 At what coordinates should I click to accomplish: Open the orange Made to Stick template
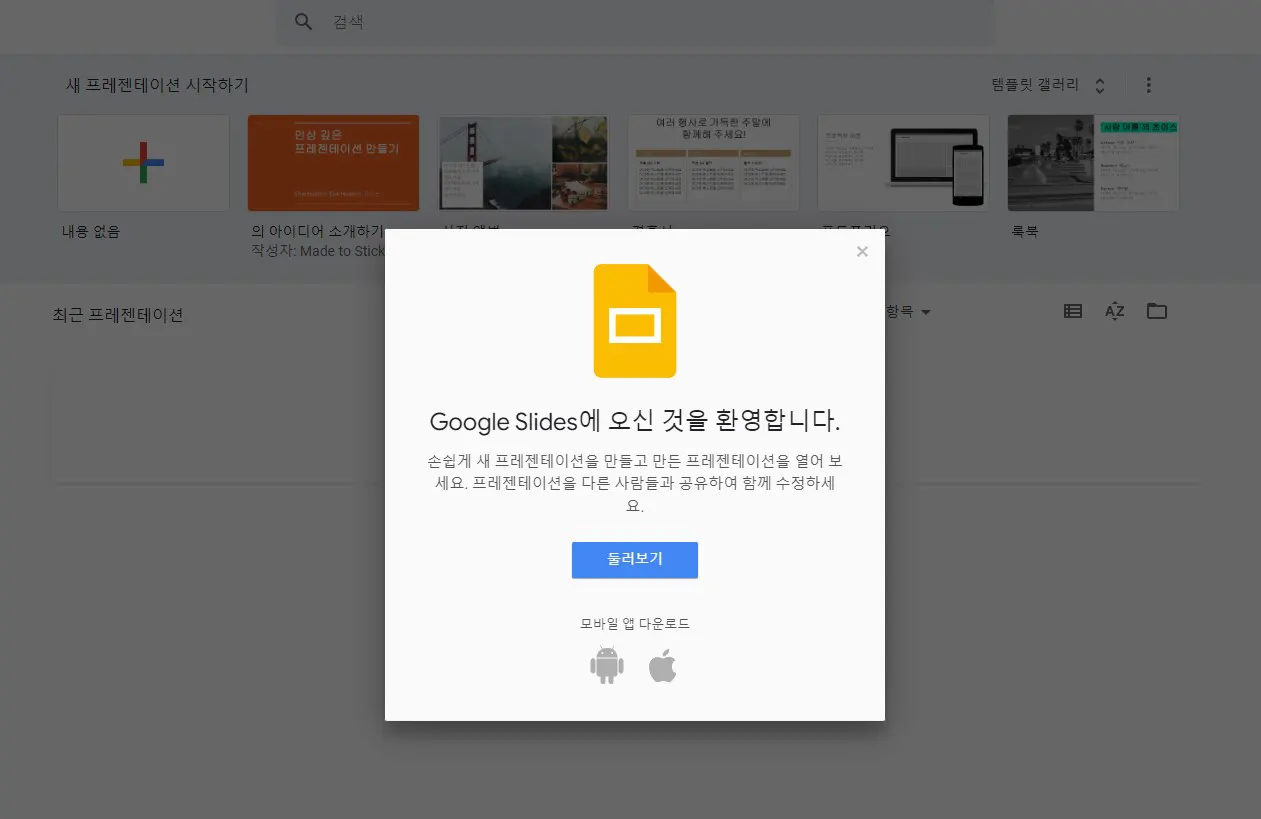(333, 162)
